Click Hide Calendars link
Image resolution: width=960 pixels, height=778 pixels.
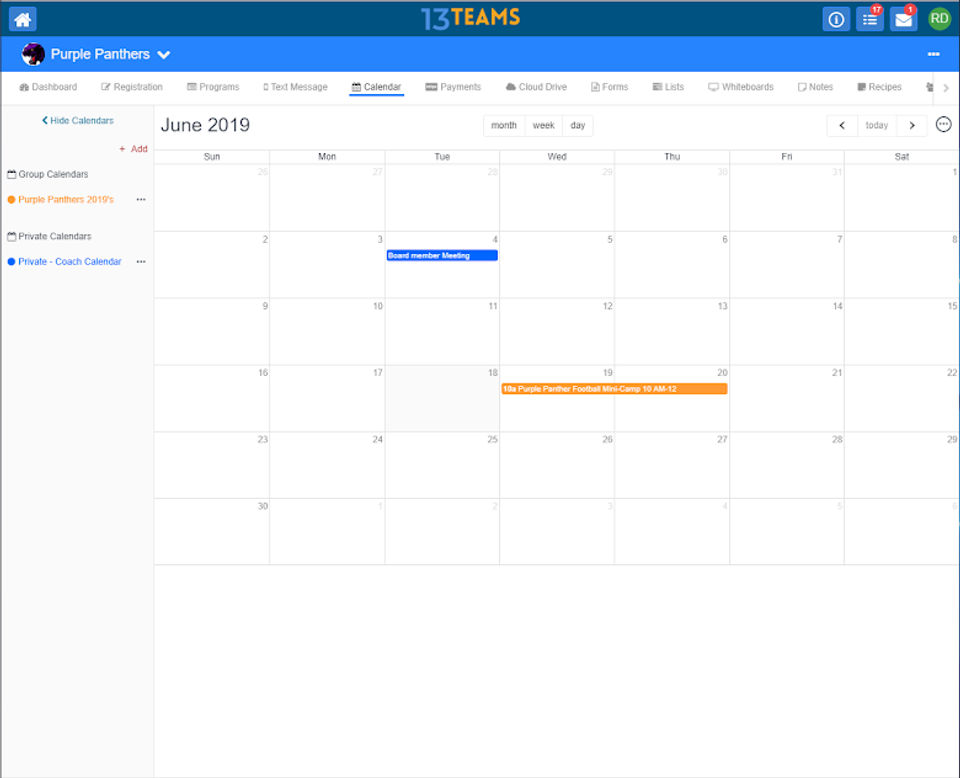(x=78, y=121)
